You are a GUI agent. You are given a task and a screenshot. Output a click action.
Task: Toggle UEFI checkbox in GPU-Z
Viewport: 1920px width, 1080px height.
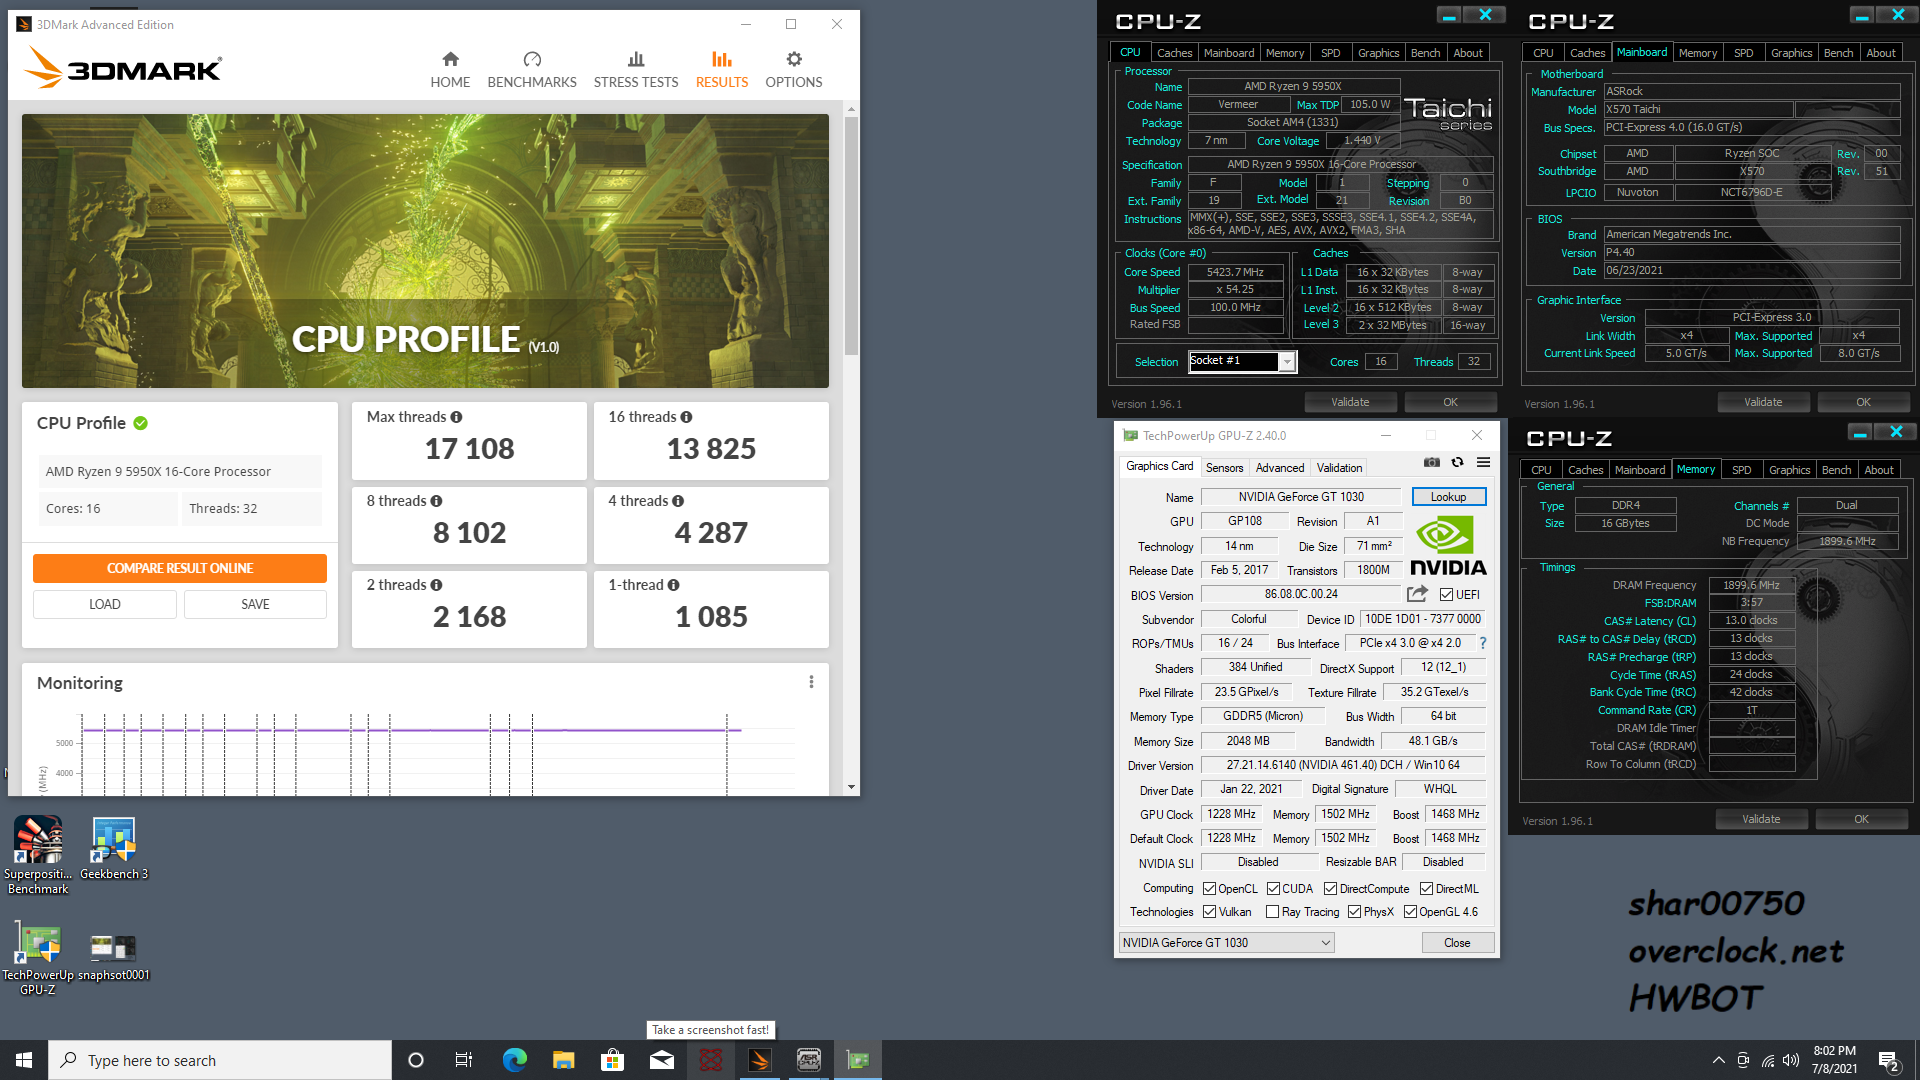tap(1446, 595)
